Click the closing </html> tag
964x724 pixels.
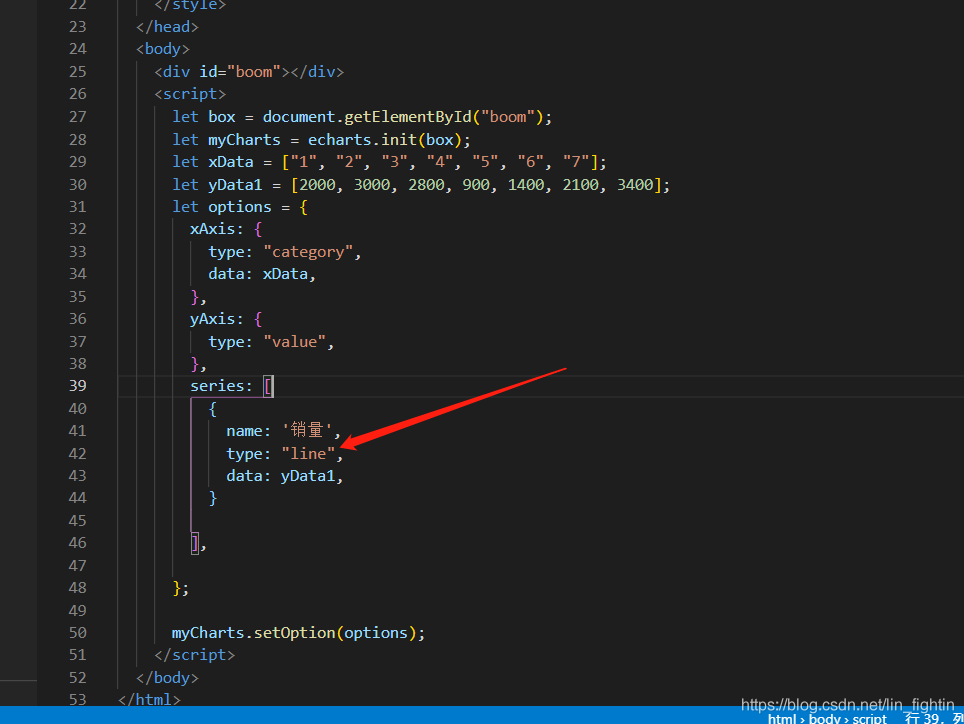(x=149, y=700)
